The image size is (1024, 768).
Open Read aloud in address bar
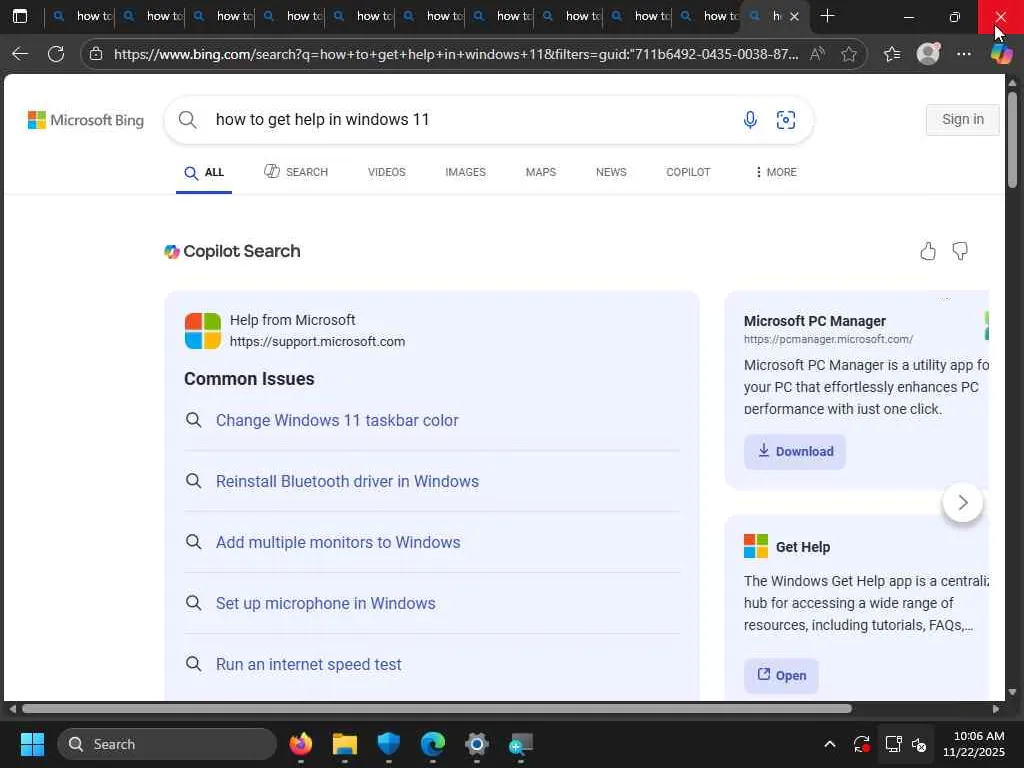pyautogui.click(x=817, y=54)
